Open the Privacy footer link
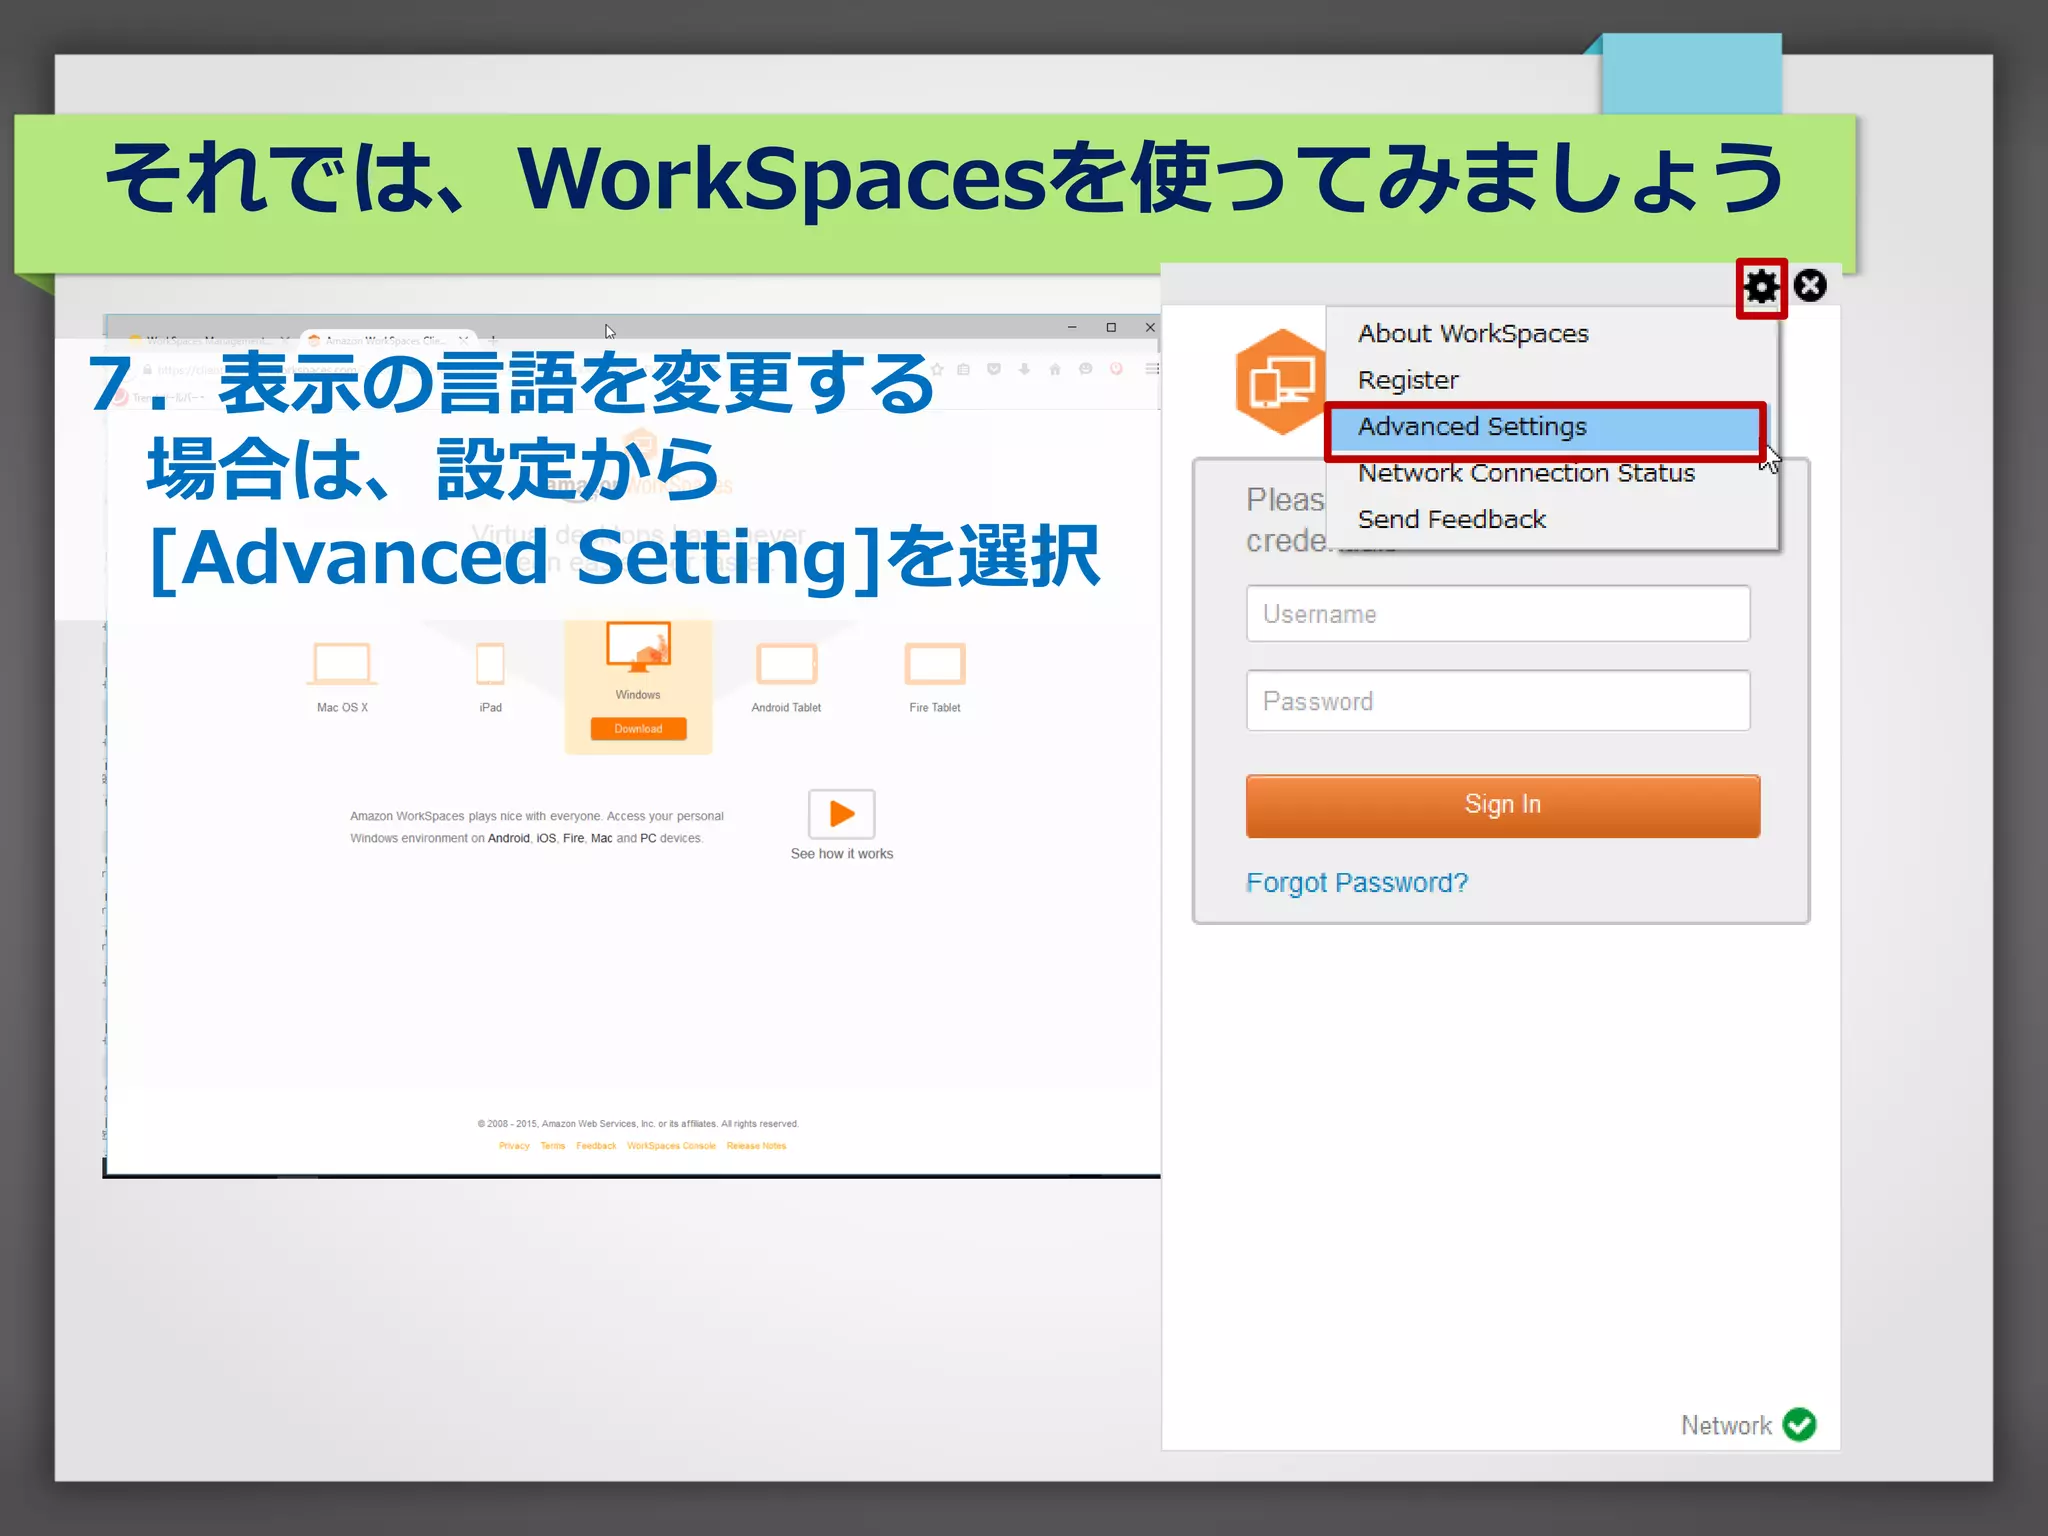The width and height of the screenshot is (2048, 1536). tap(514, 1146)
